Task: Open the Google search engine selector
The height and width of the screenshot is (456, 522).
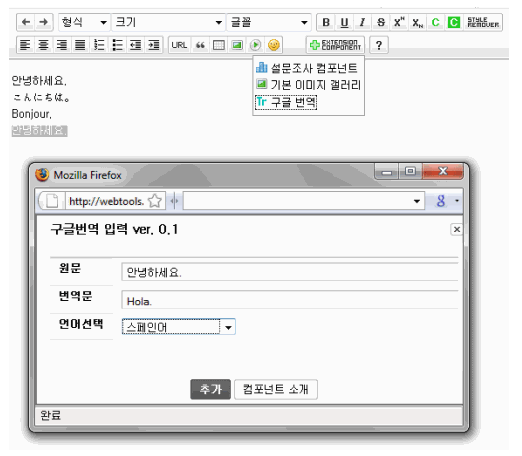Action: click(x=447, y=201)
